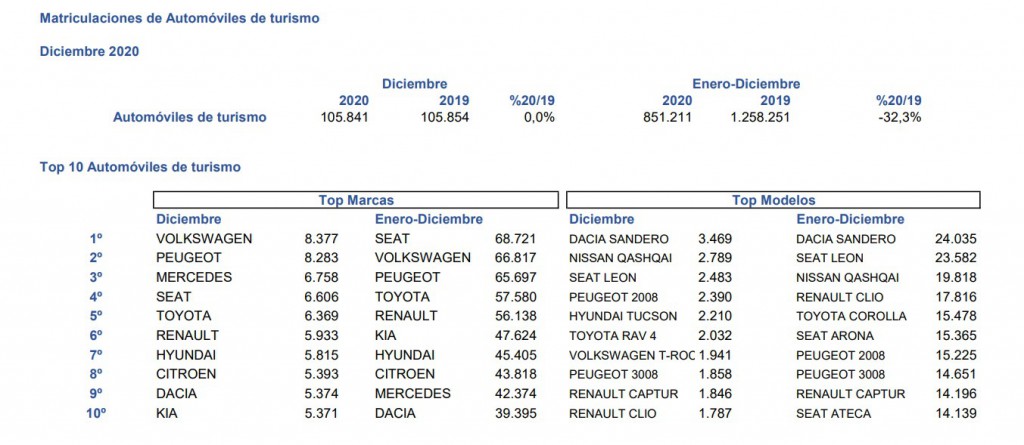The width and height of the screenshot is (1024, 445).
Task: Select the "HYUNDAI TUCSON" model entry
Action: [618, 316]
